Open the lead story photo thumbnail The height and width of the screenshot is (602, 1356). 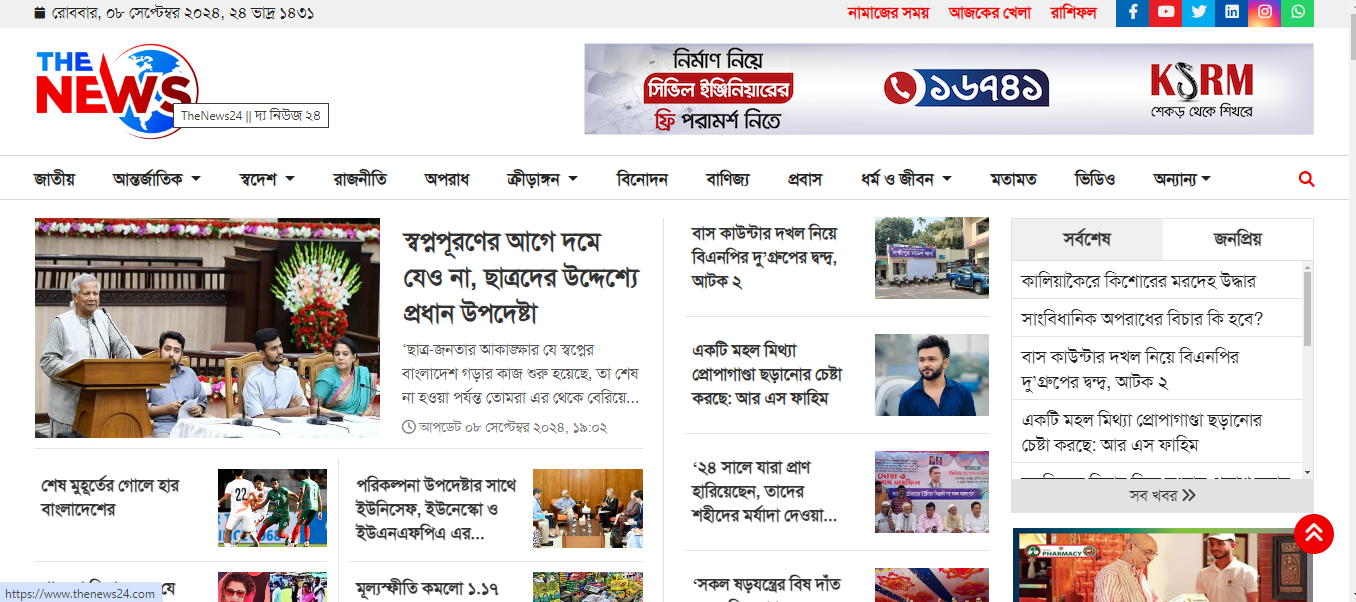coord(207,328)
